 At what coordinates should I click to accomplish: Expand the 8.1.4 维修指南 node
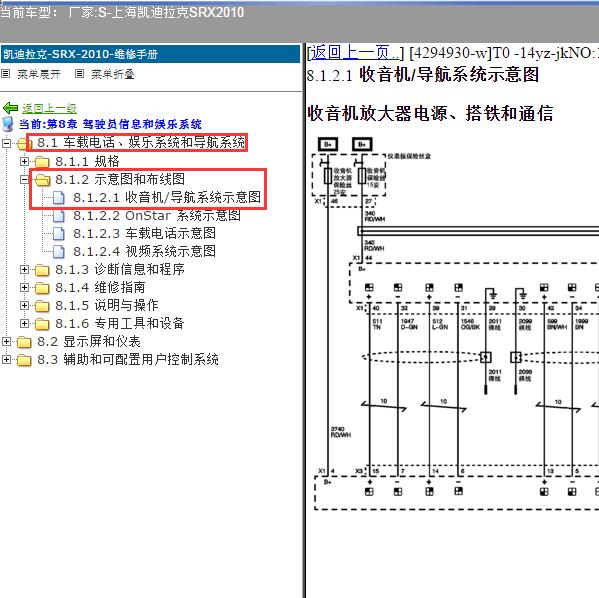pos(24,287)
